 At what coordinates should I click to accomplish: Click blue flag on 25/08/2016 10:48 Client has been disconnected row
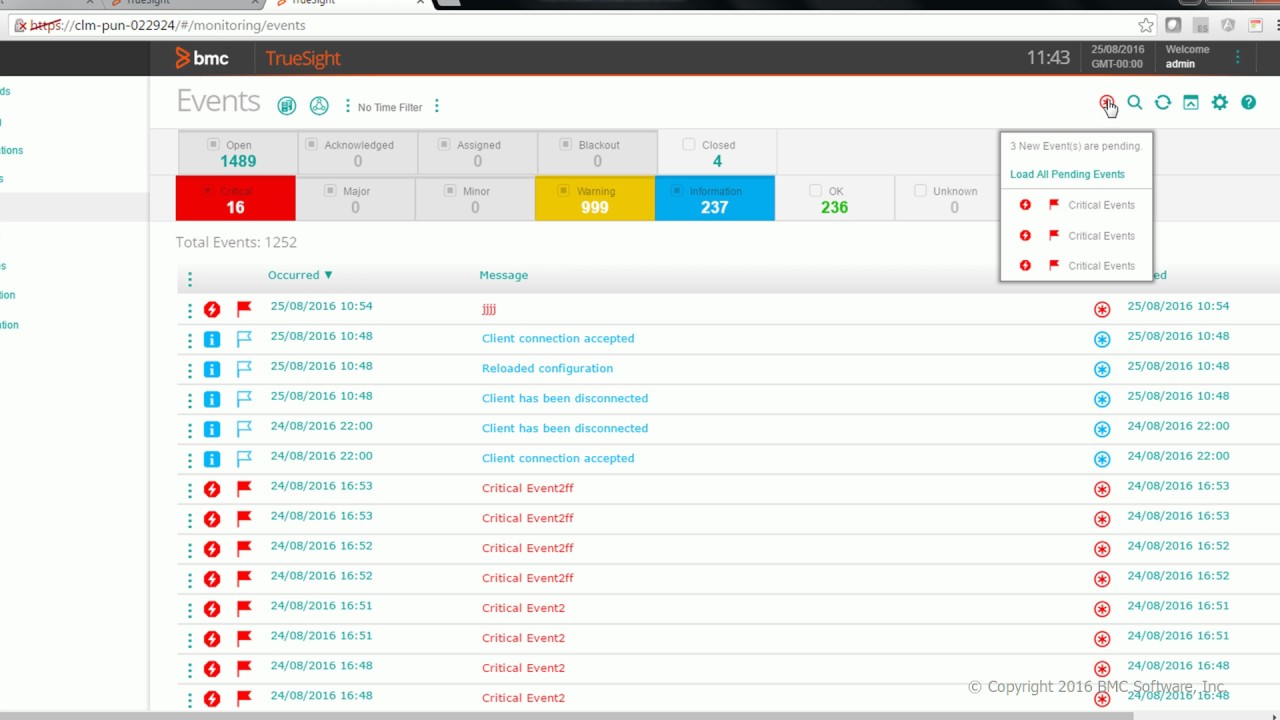tap(244, 399)
